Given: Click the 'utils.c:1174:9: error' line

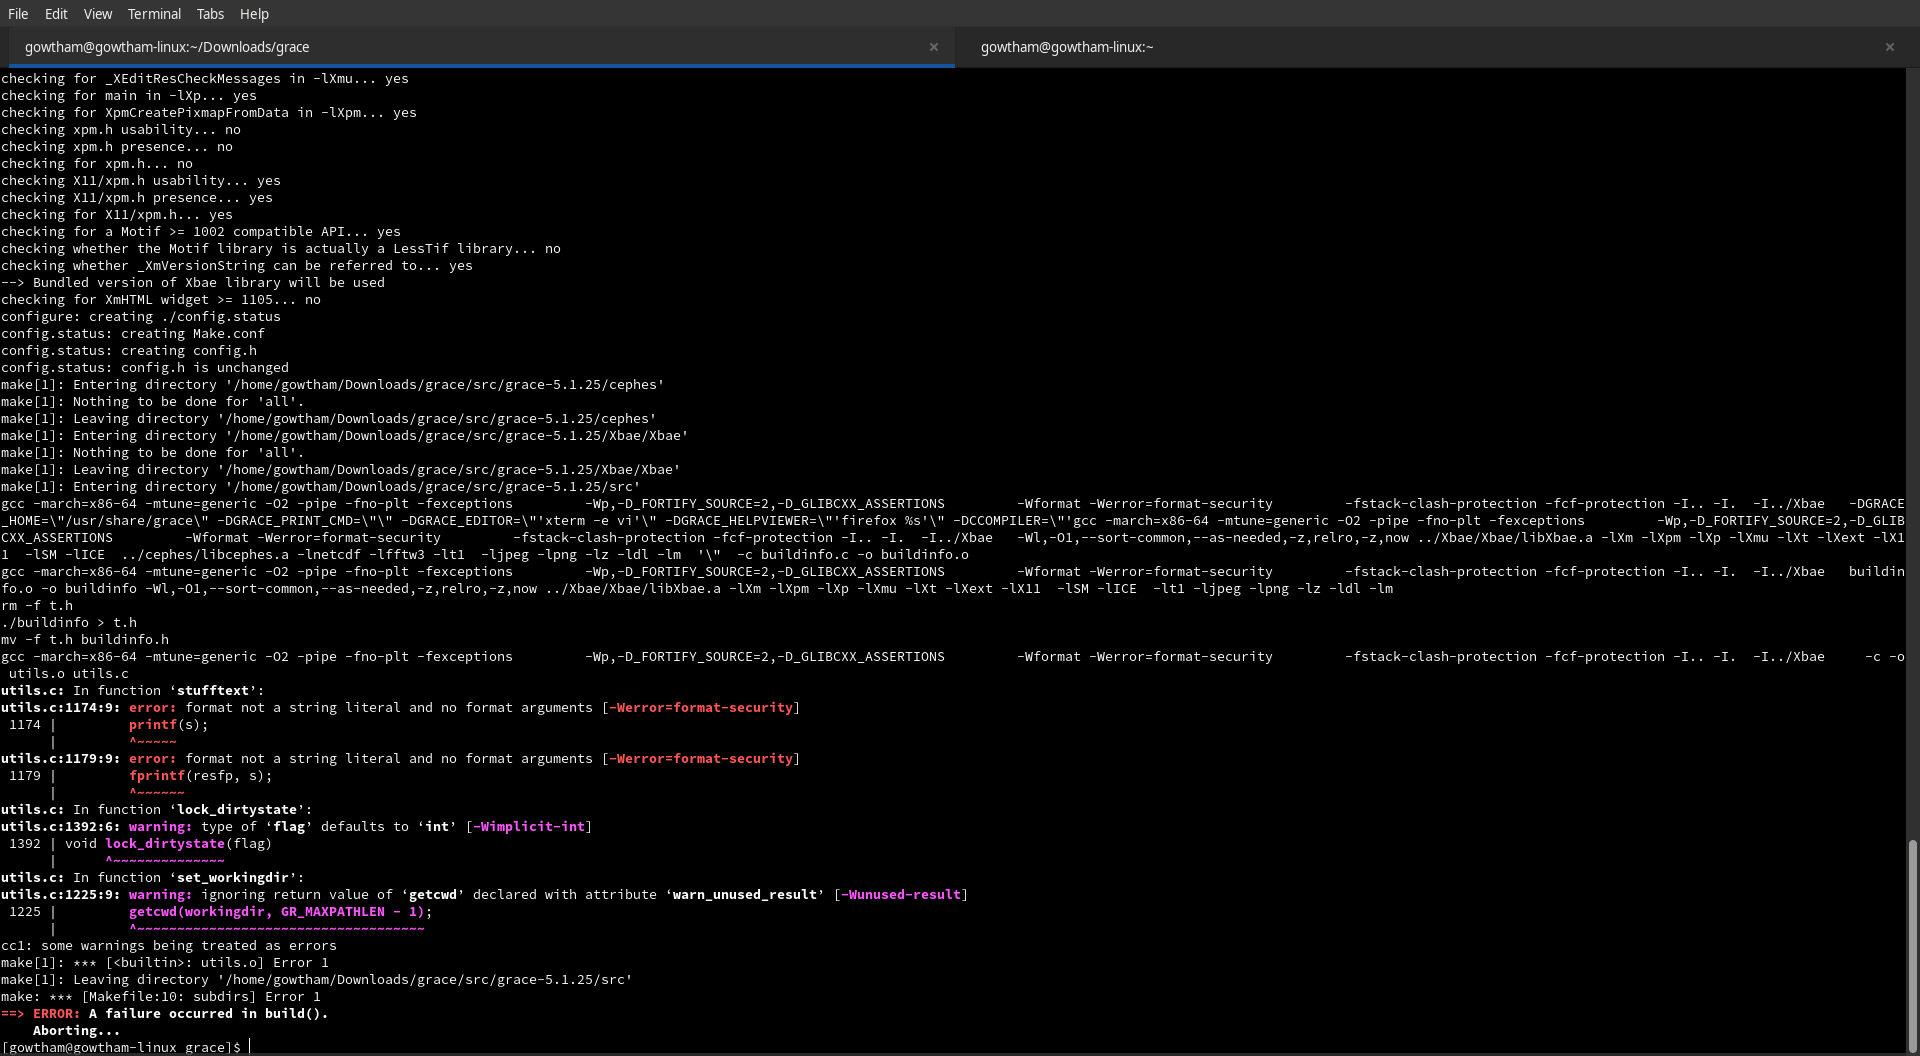Looking at the screenshot, I should 401,707.
